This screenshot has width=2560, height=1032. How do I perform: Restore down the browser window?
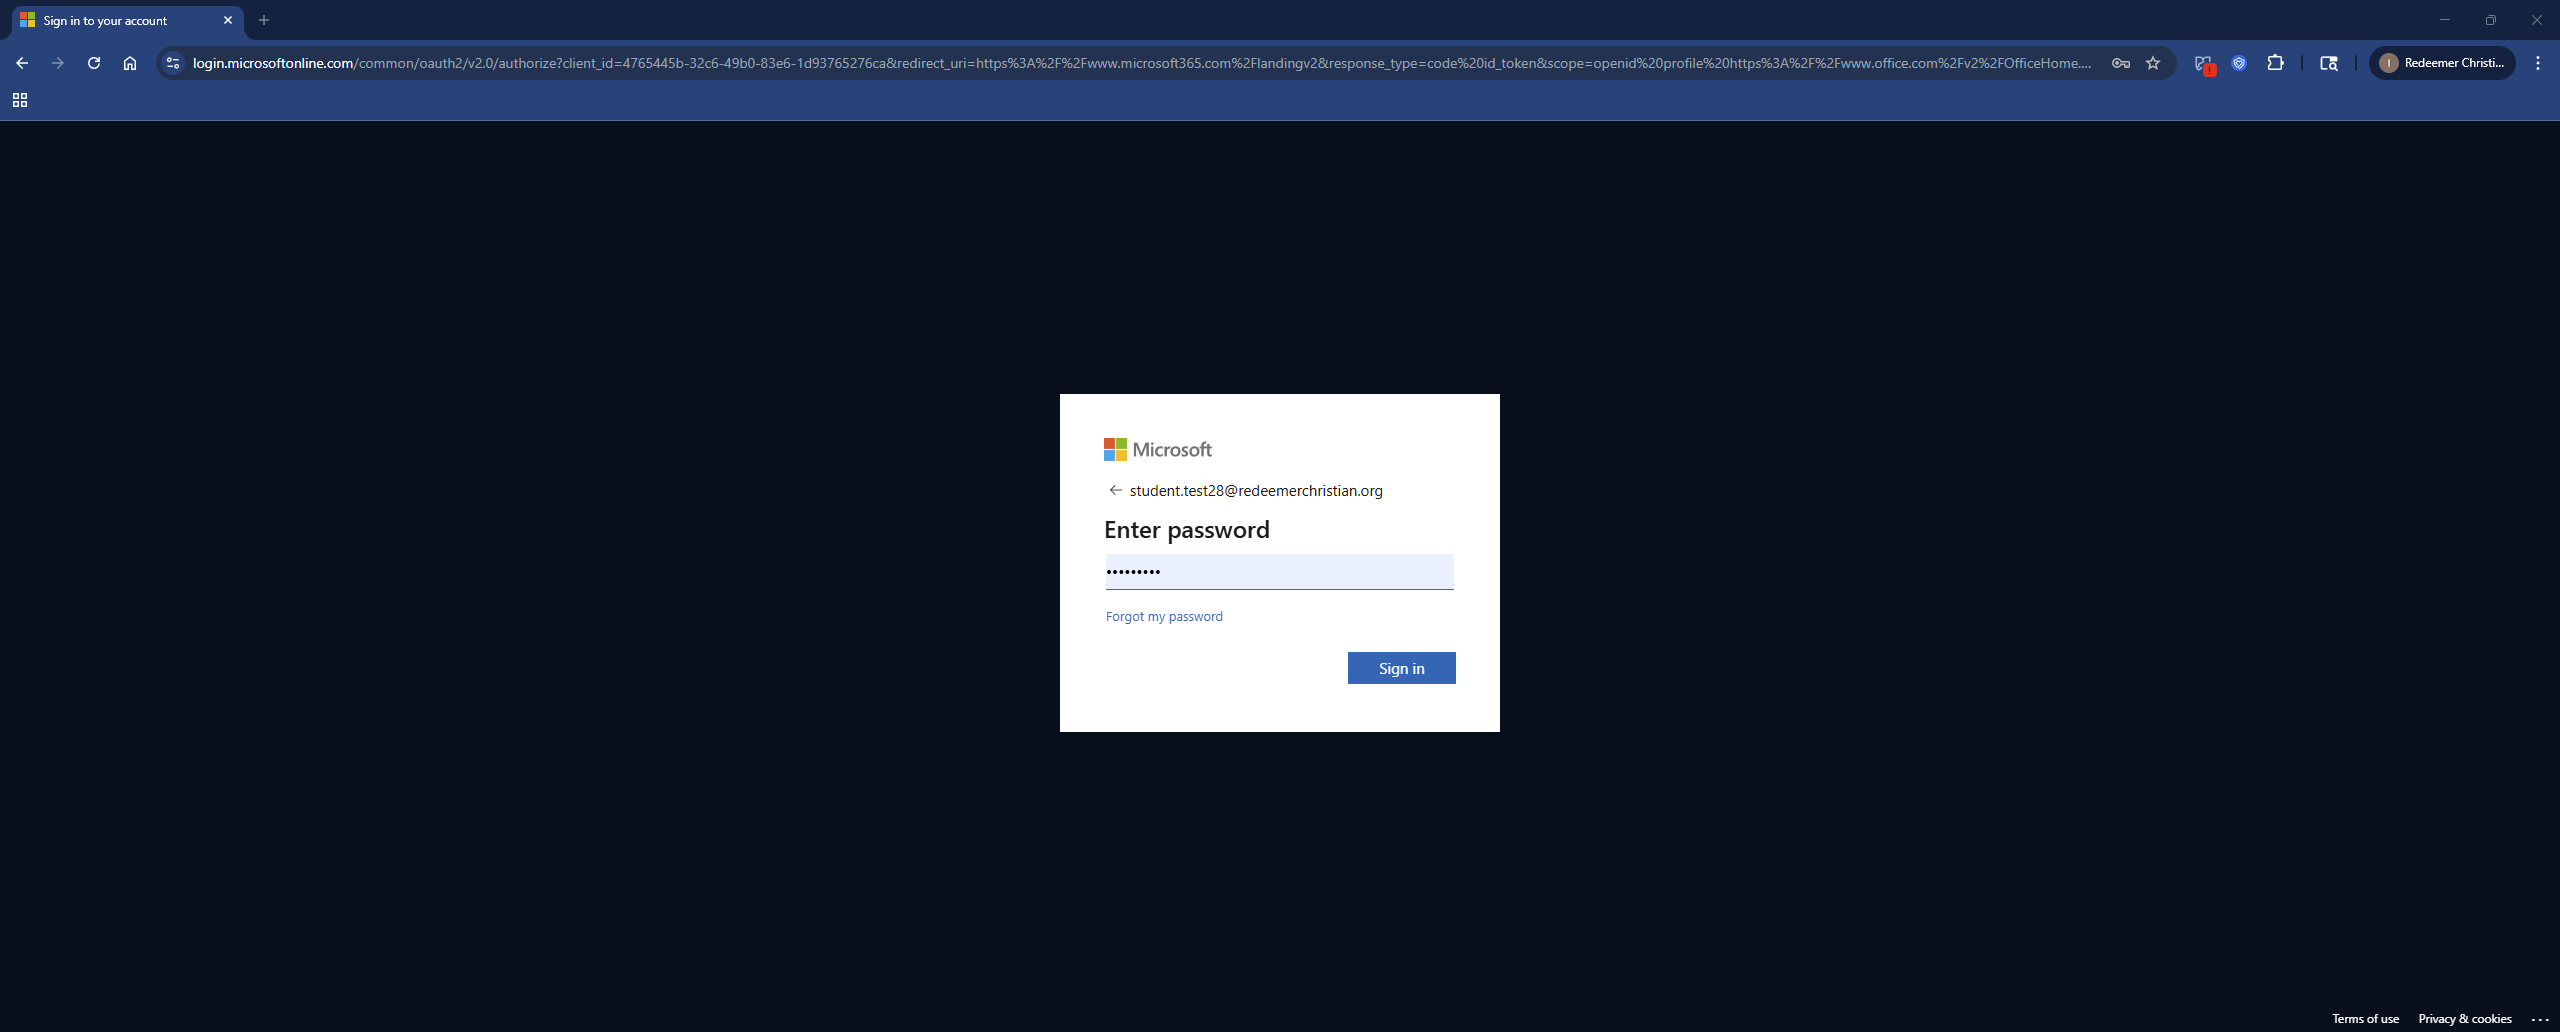coord(2491,20)
